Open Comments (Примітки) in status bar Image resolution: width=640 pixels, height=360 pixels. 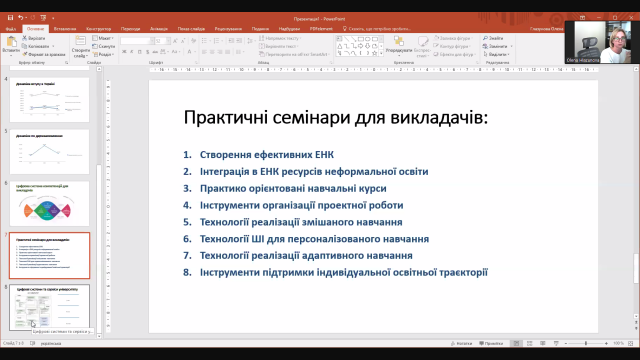coord(491,343)
